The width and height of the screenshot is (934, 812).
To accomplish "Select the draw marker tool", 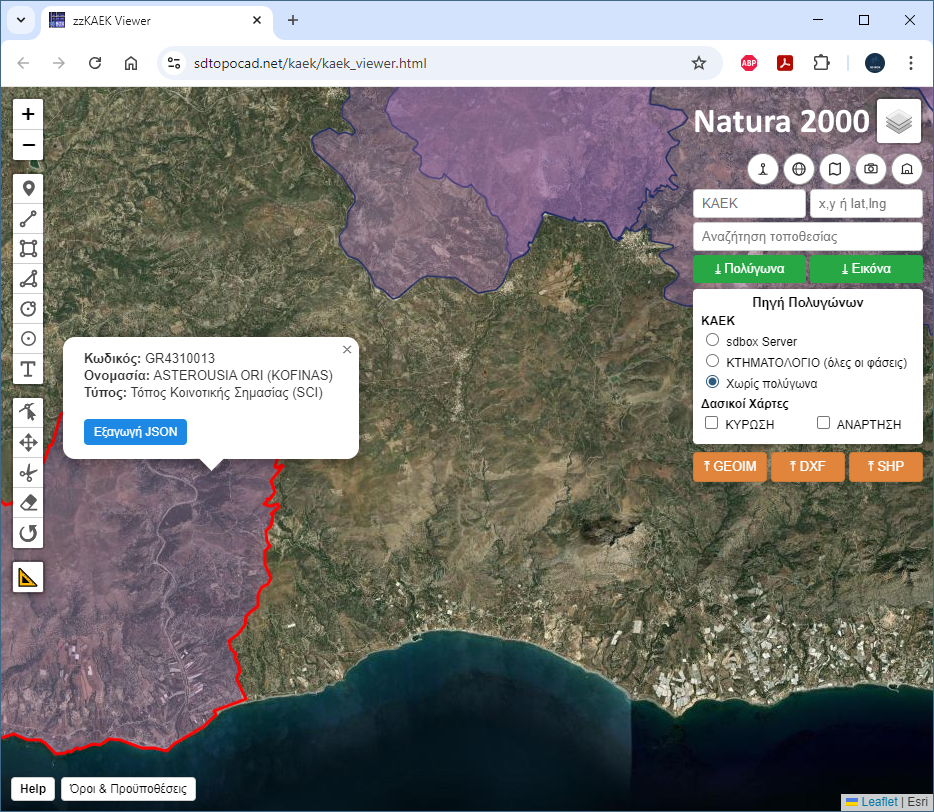I will (28, 188).
